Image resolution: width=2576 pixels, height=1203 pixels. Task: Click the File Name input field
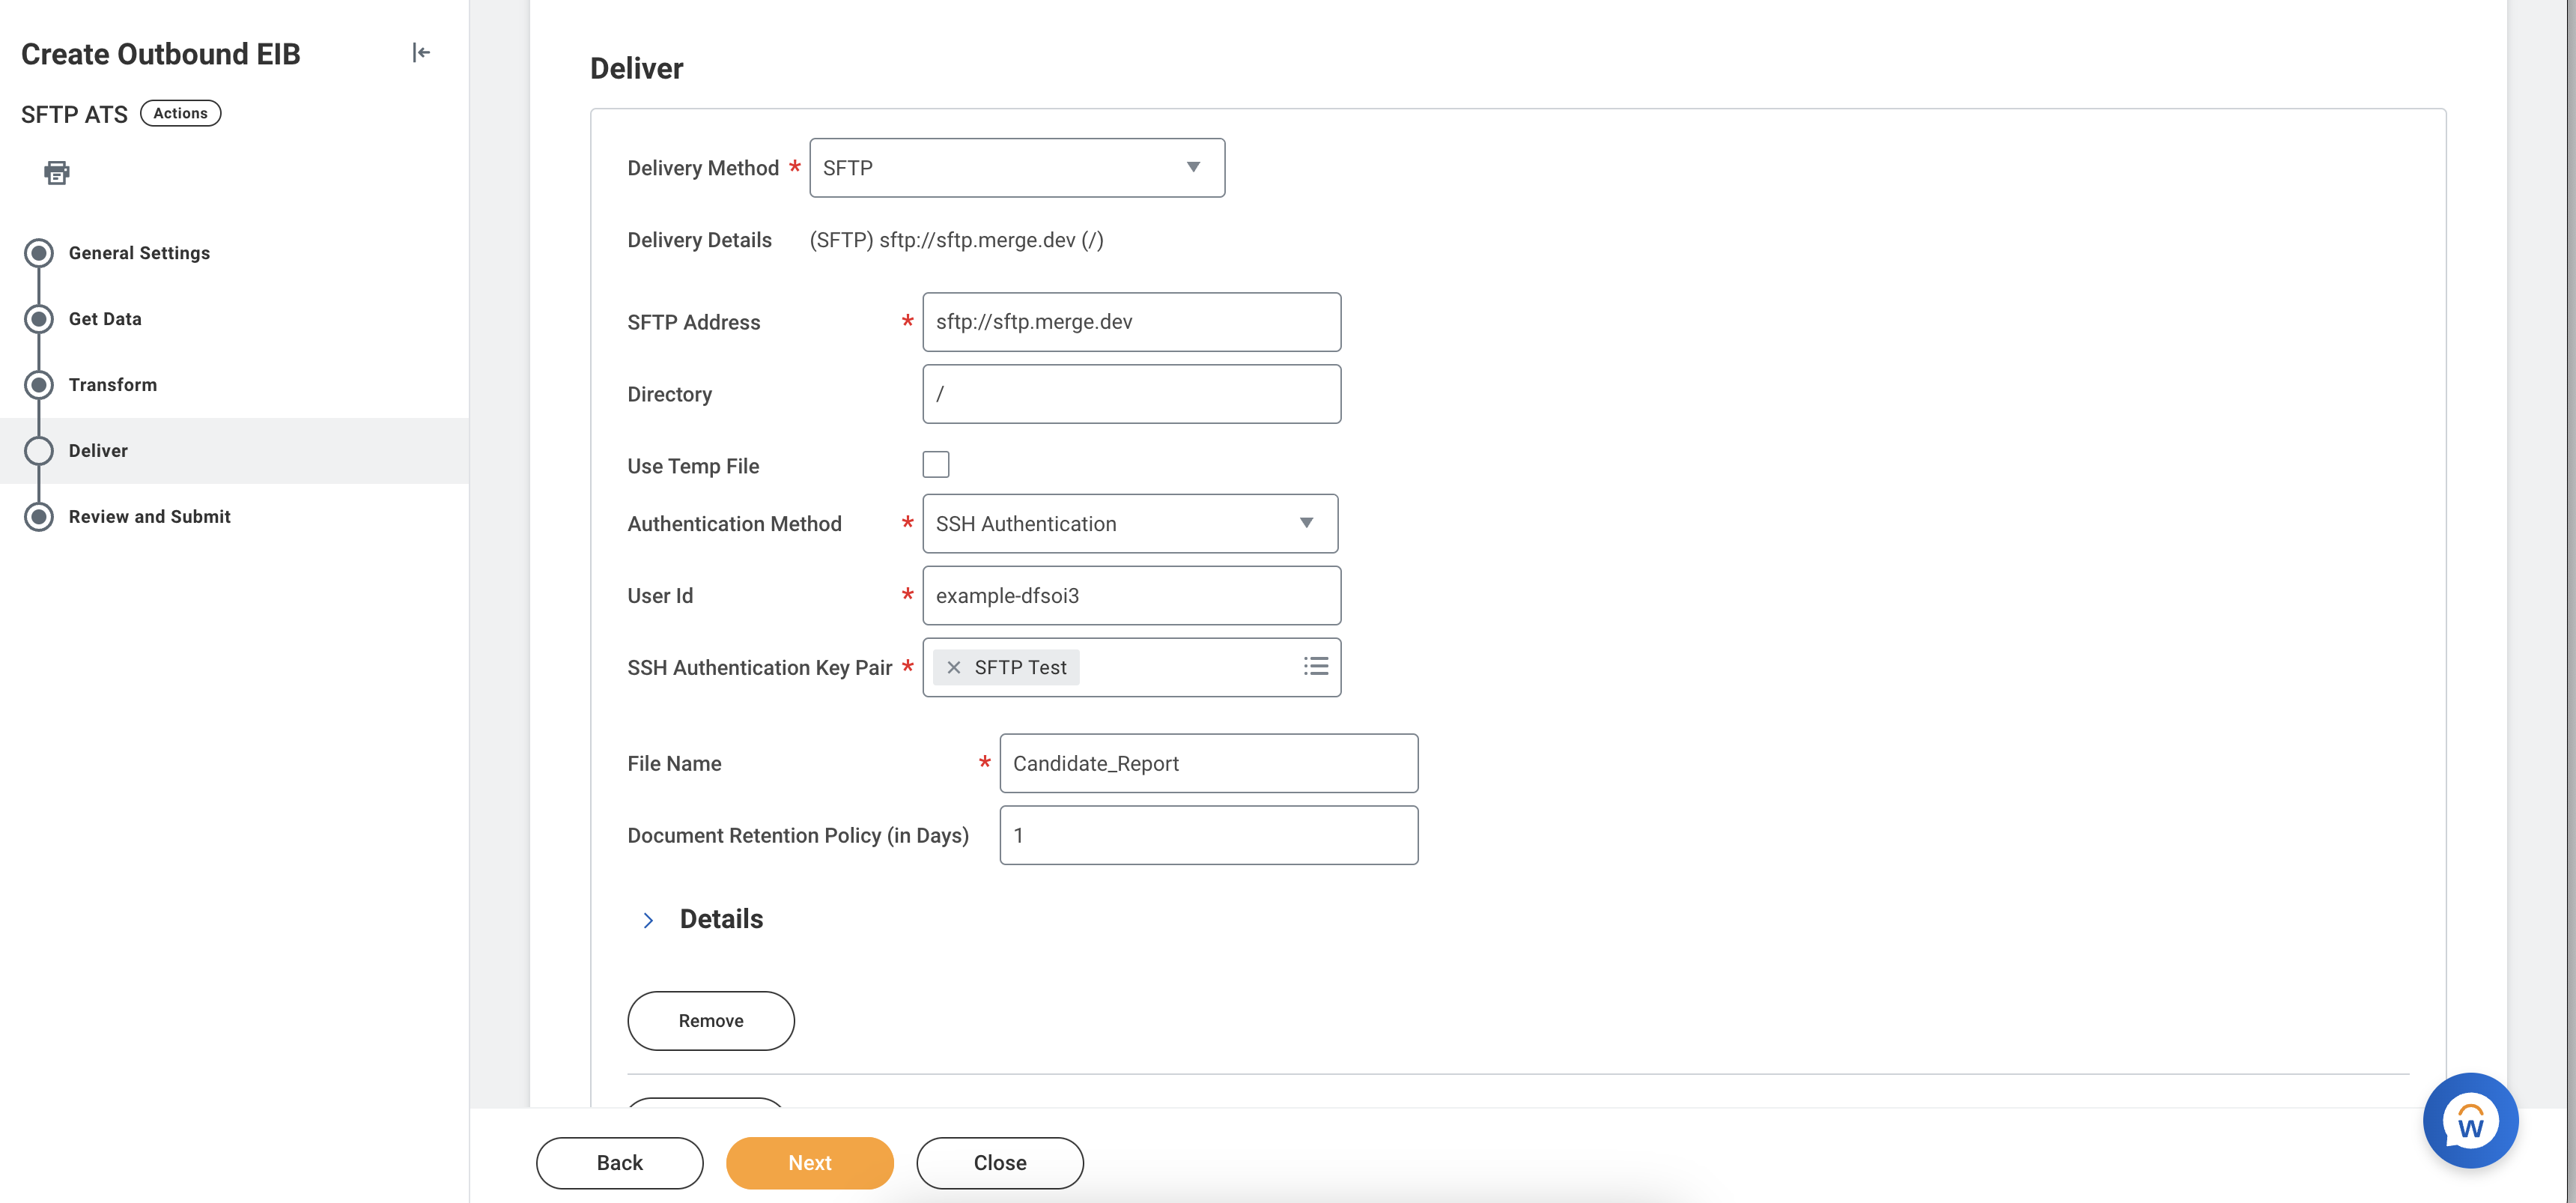click(1208, 764)
